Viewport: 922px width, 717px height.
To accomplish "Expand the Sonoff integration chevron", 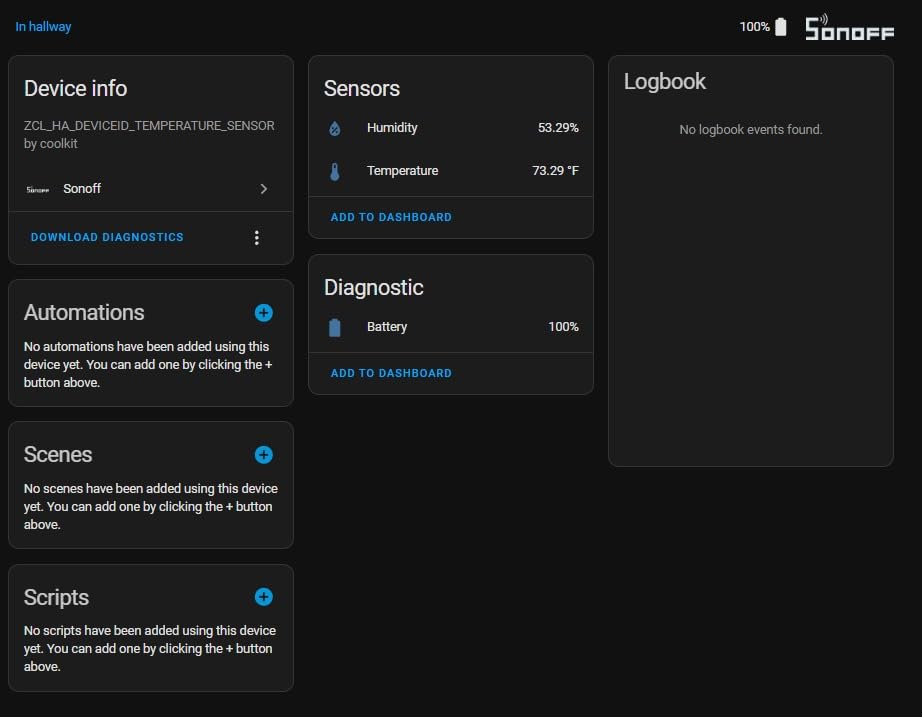I will coord(263,189).
